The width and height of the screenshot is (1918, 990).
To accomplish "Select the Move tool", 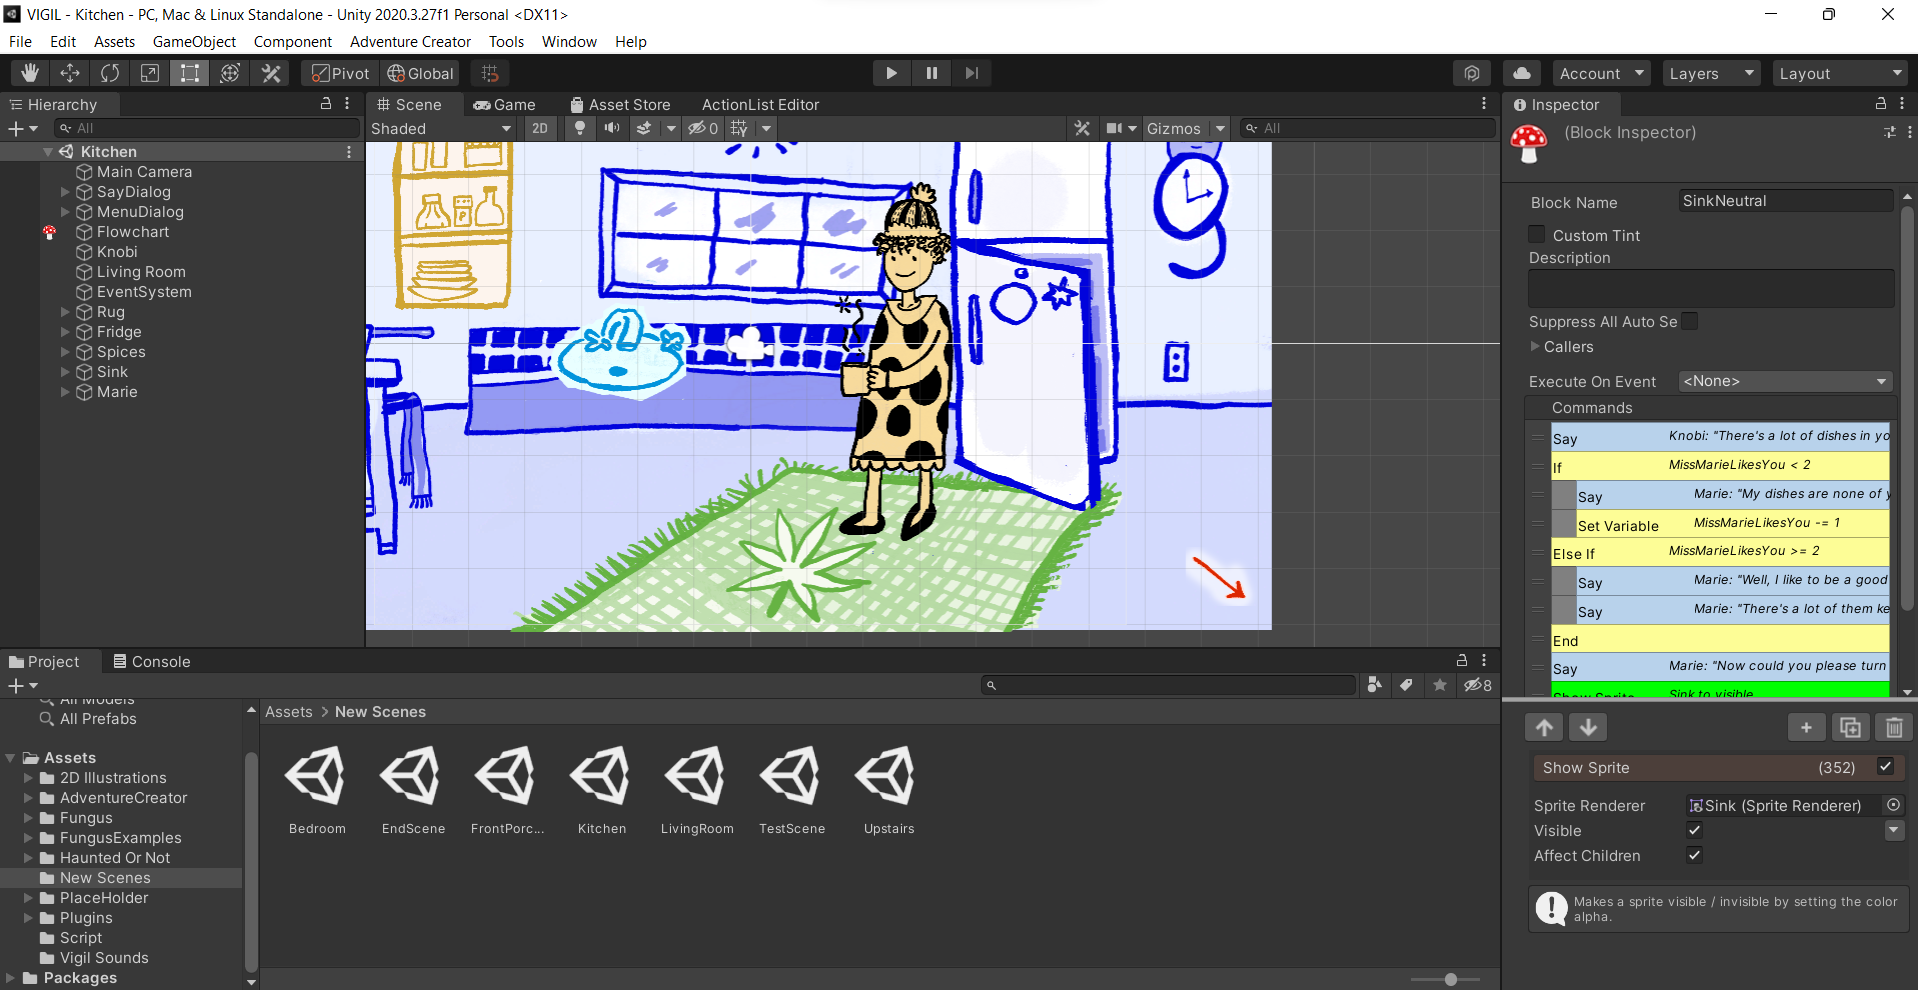I will click(x=70, y=73).
